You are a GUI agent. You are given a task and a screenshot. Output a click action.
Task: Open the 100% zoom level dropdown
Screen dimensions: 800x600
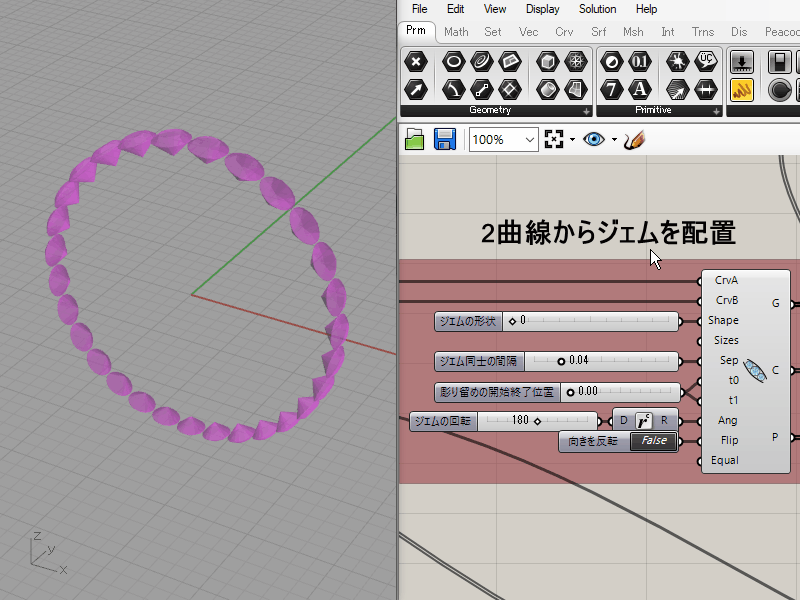pos(530,140)
